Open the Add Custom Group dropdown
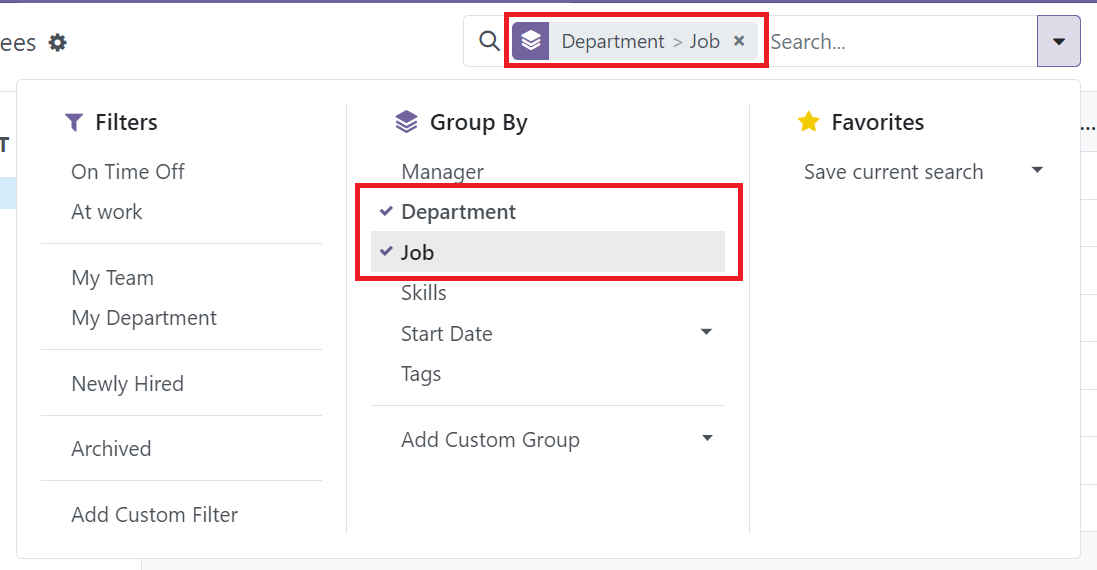Viewport: 1097px width, 570px height. coord(706,439)
